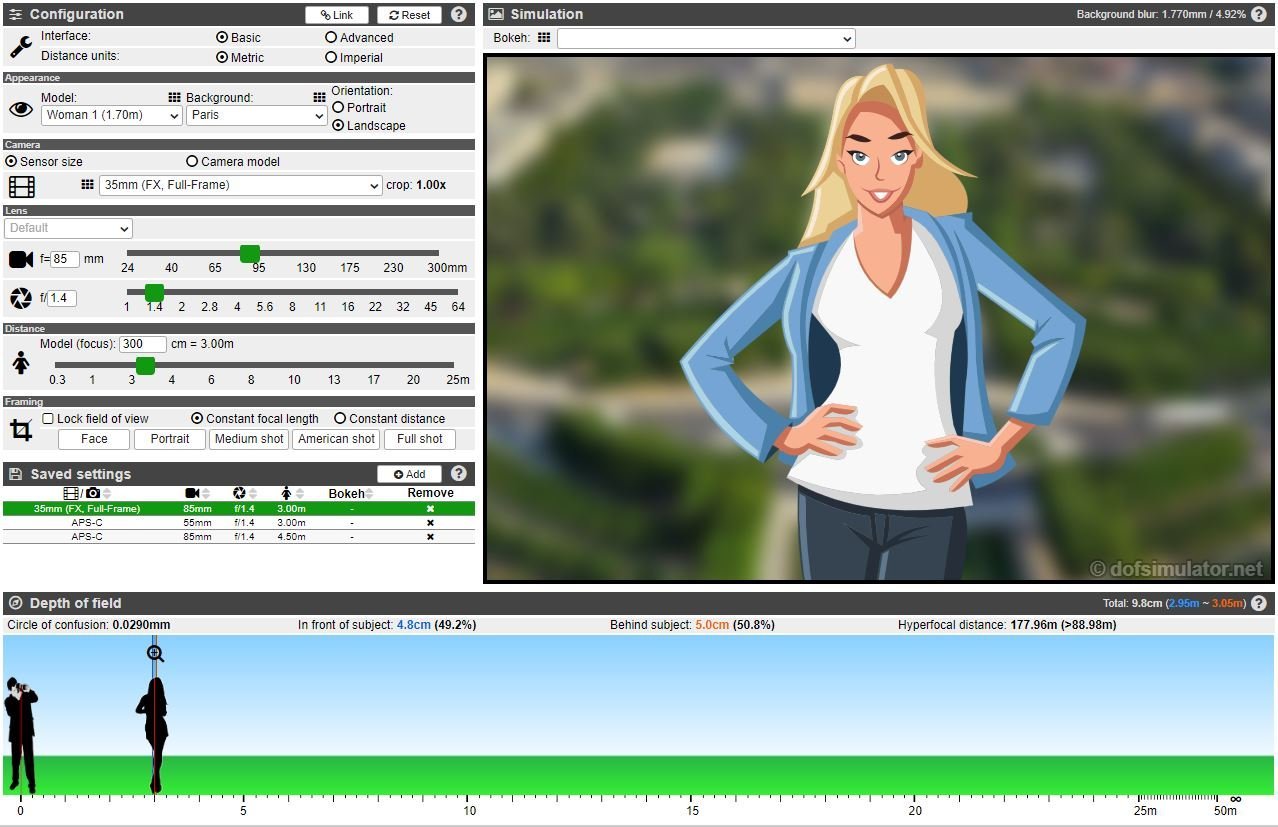Click the green focal length slider handle
The height and width of the screenshot is (827, 1278).
249,254
